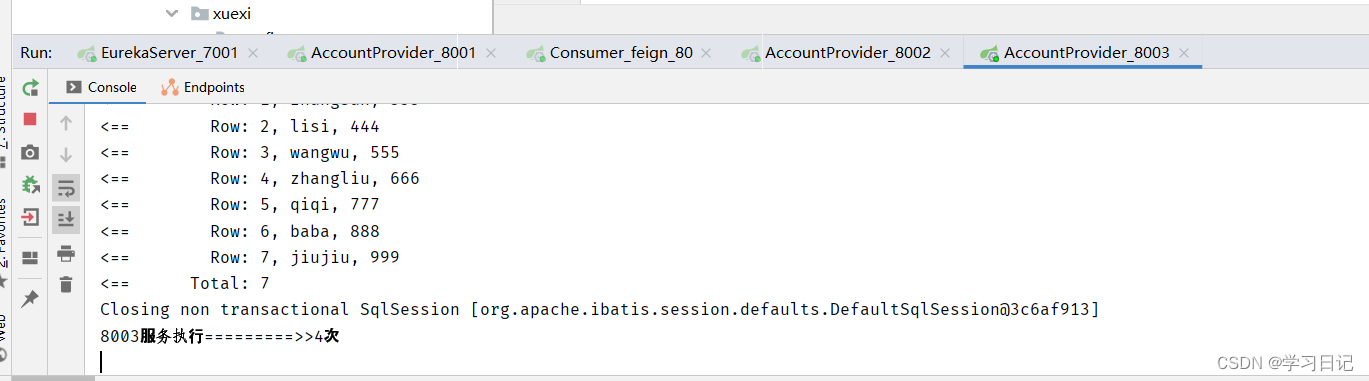Open the layout settings icon
The width and height of the screenshot is (1369, 381).
(x=30, y=258)
